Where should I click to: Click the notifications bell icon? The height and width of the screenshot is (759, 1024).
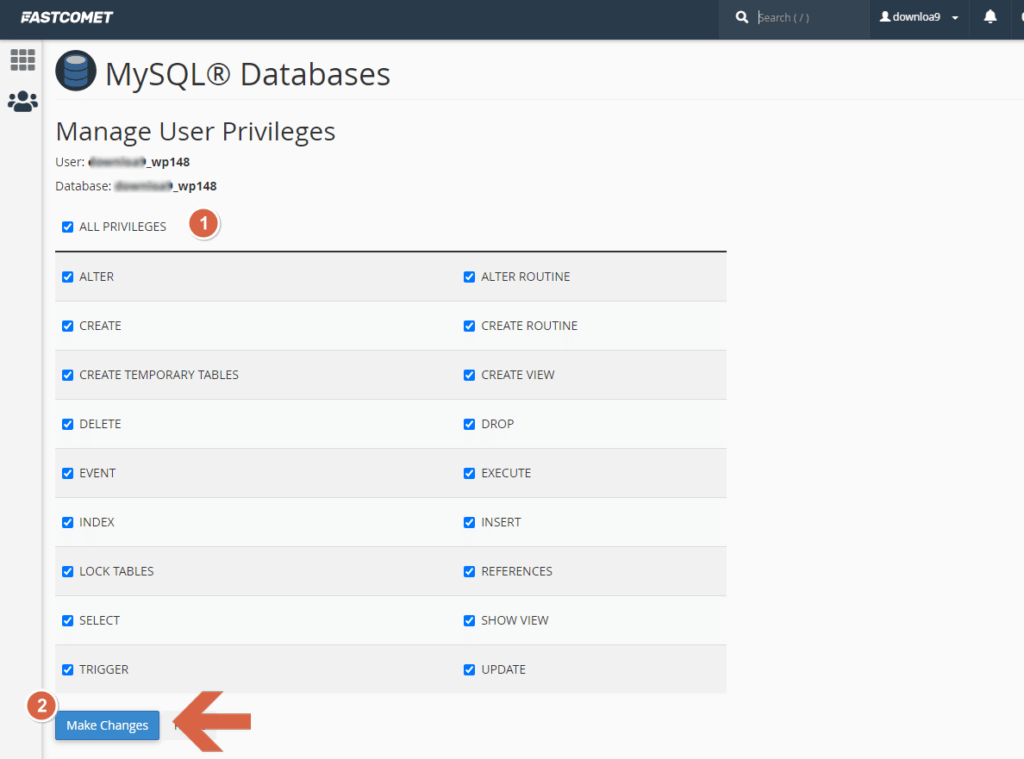point(990,17)
